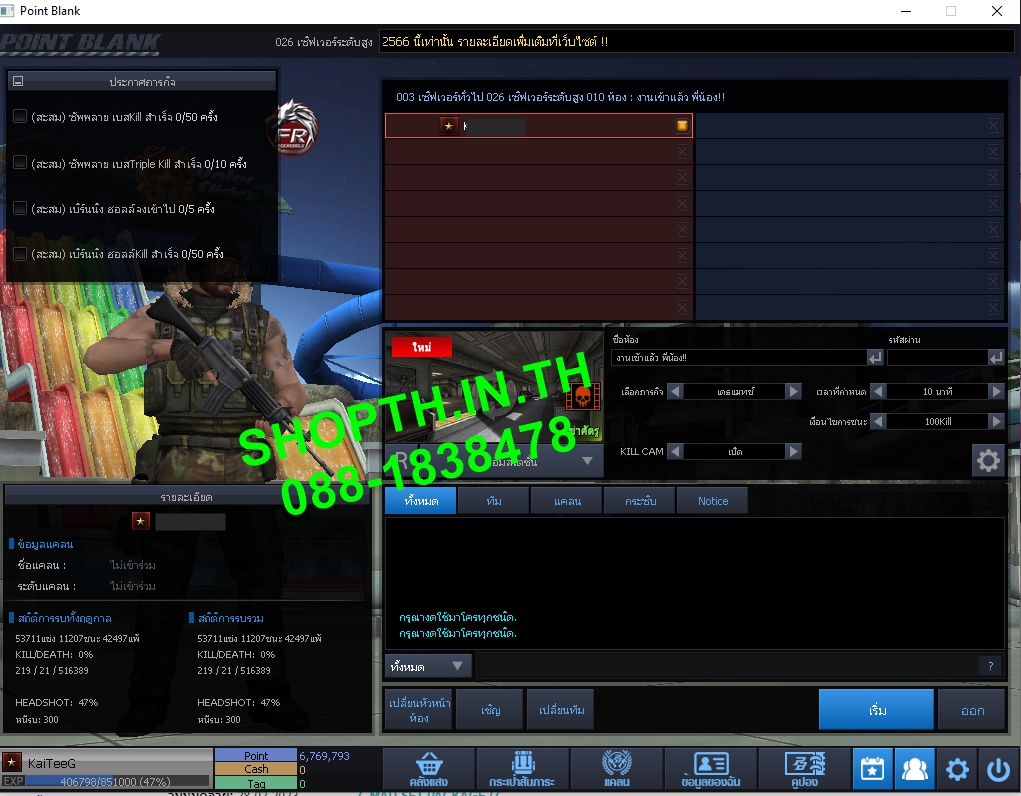
Task: Click the password field (รหัสผ่าน)
Action: pos(937,358)
